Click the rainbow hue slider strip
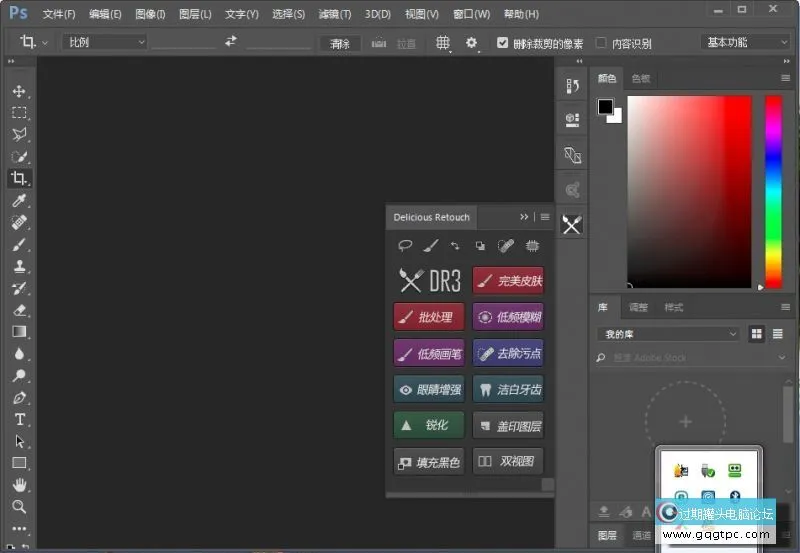Image resolution: width=800 pixels, height=553 pixels. click(x=773, y=190)
